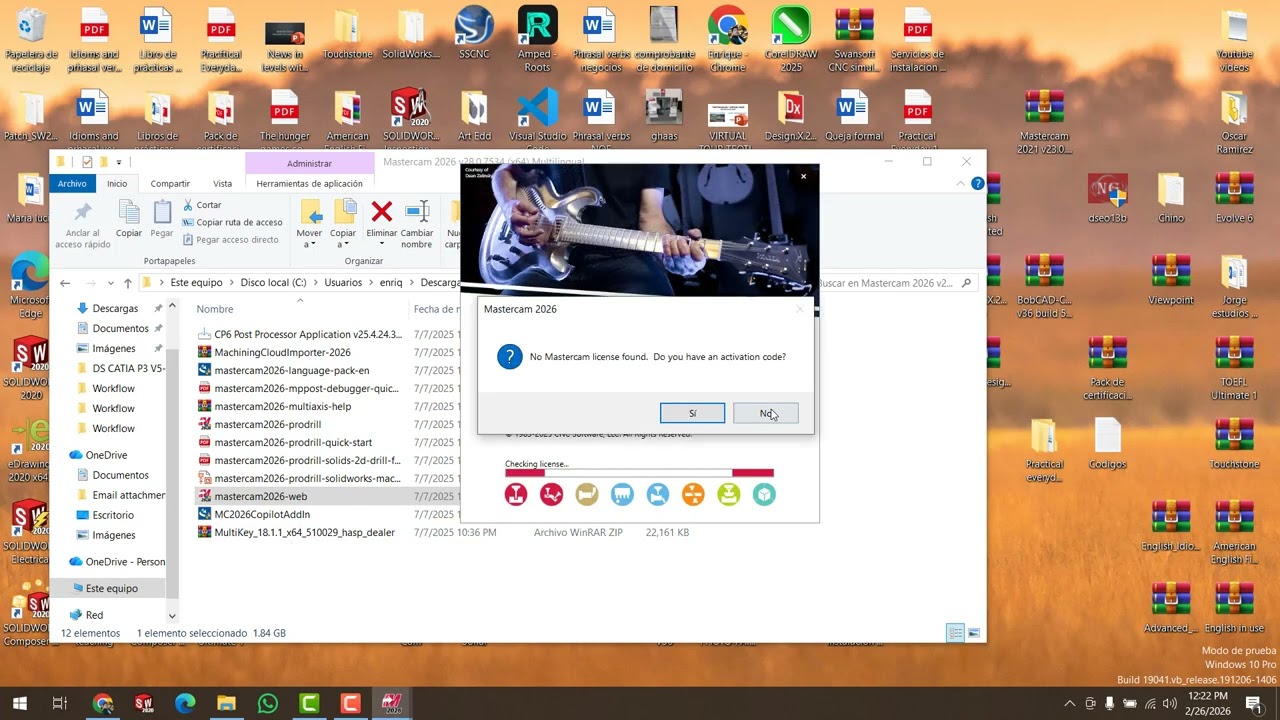Click Este equipo in the address breadcrumb
1280x720 pixels.
(196, 283)
